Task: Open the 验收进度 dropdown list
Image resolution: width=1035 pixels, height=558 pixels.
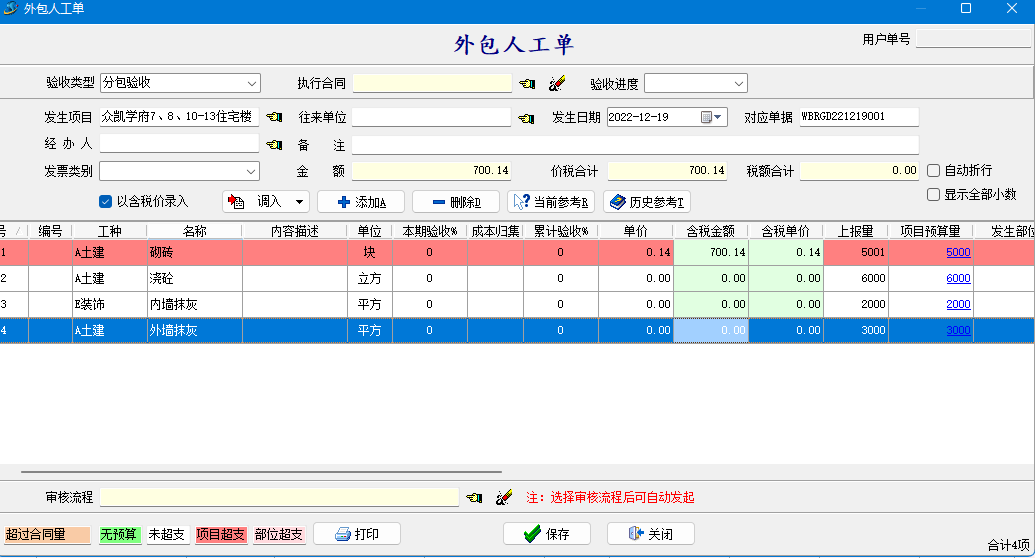Action: 738,83
